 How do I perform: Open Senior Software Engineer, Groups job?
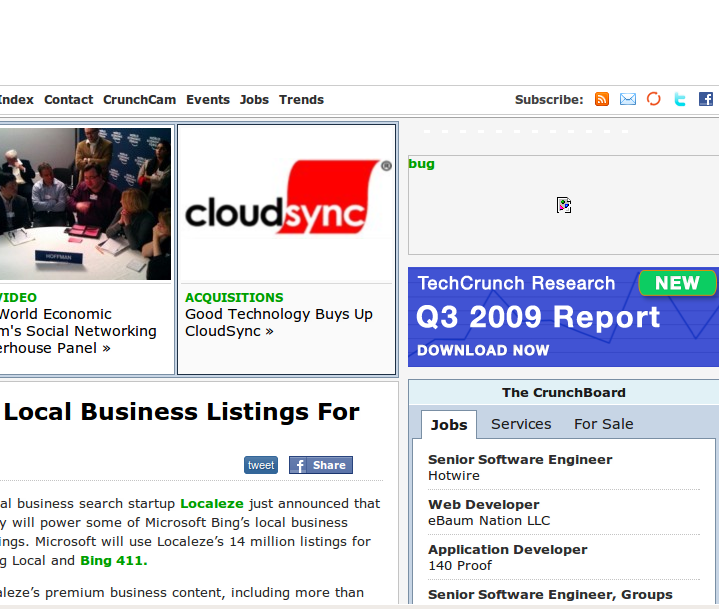tap(550, 594)
